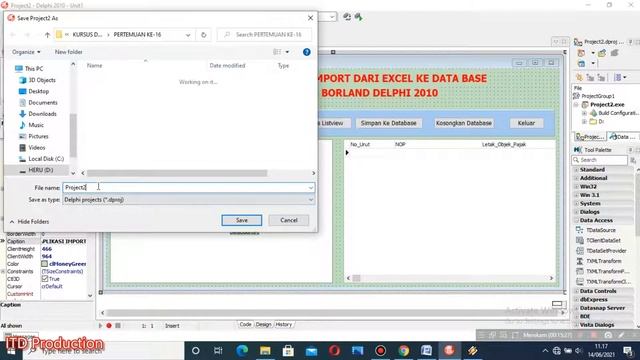Screen dimensions: 640x360
Task: Select Project2.exe in Project Manager
Action: click(x=607, y=104)
